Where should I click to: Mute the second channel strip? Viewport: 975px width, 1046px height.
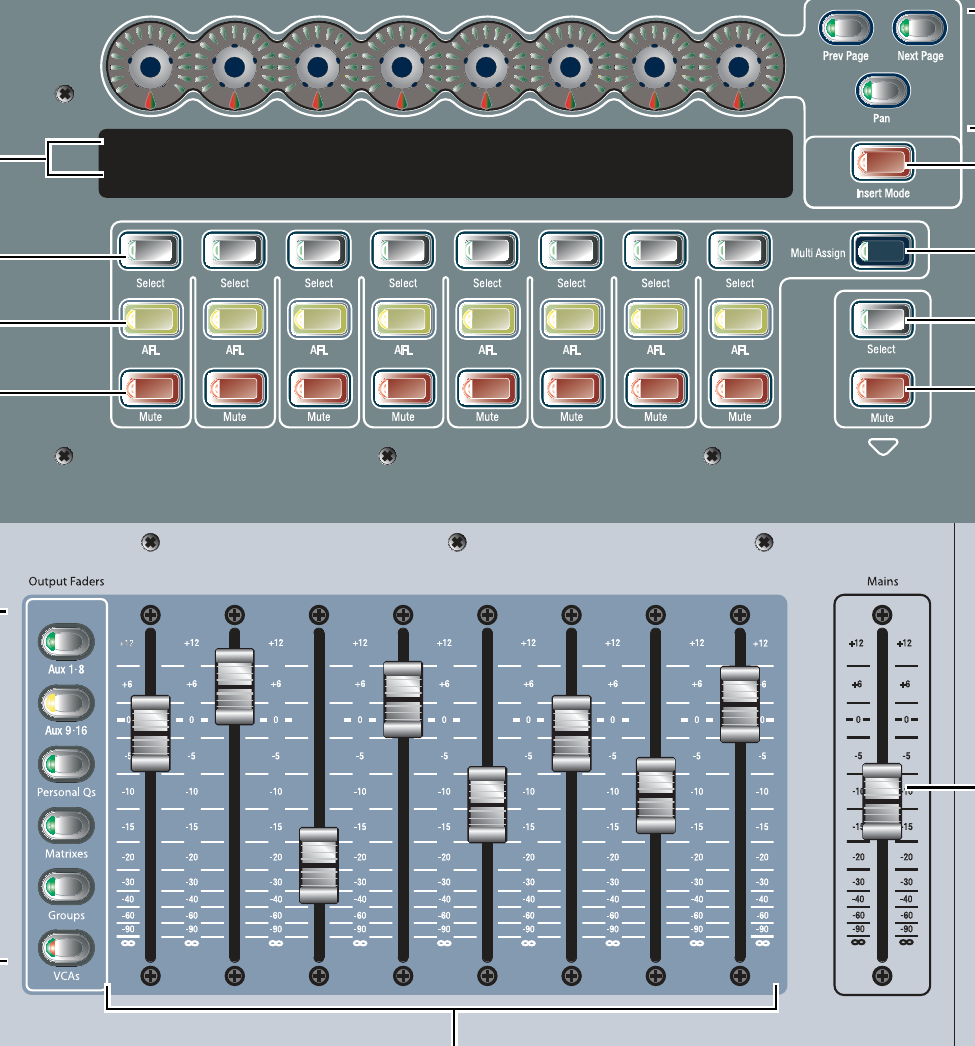coord(235,388)
